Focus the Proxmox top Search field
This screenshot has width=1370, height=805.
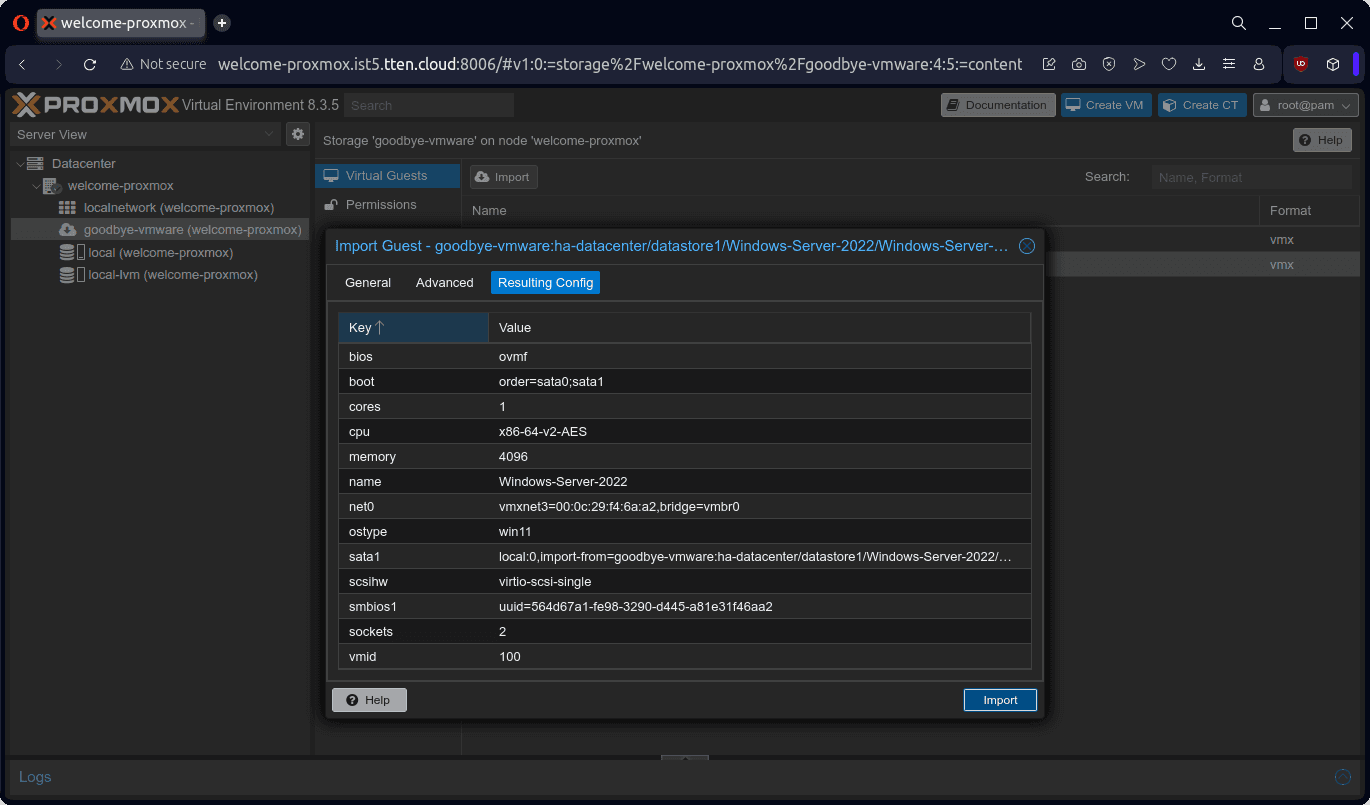coord(430,105)
